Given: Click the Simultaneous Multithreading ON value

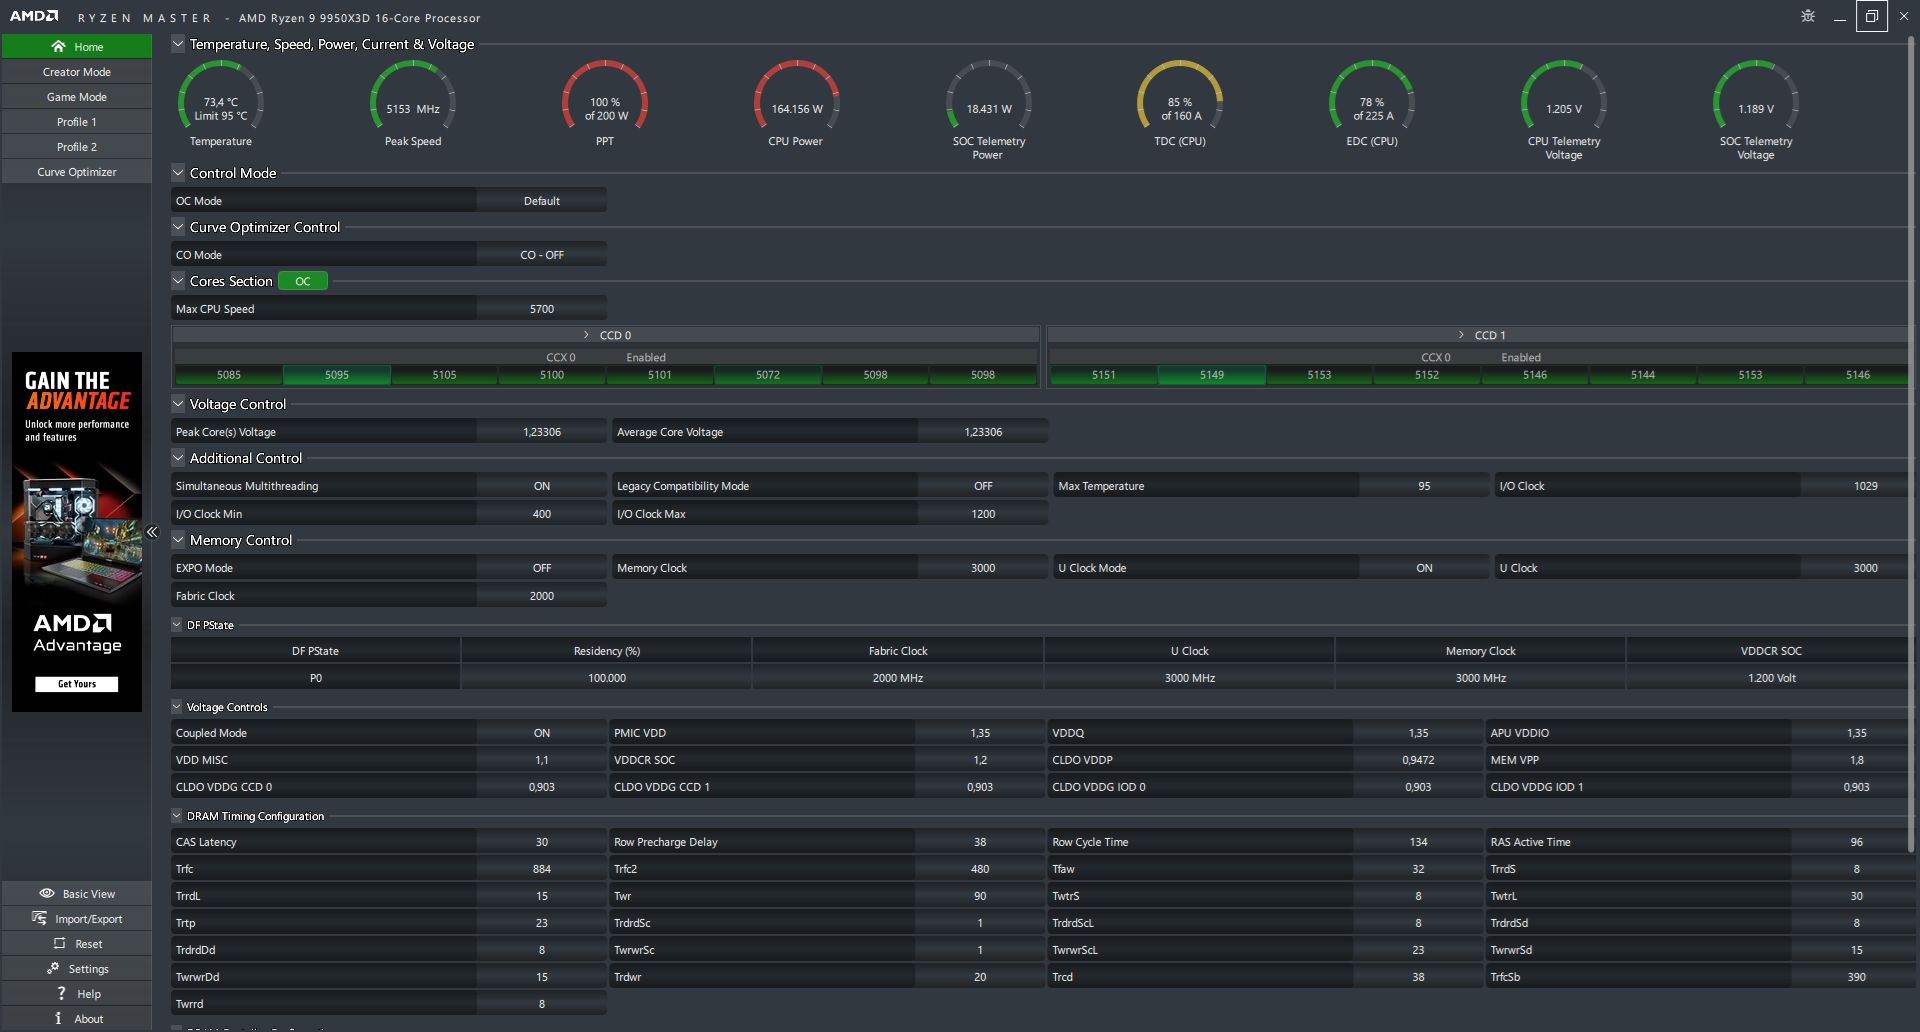Looking at the screenshot, I should pos(542,486).
